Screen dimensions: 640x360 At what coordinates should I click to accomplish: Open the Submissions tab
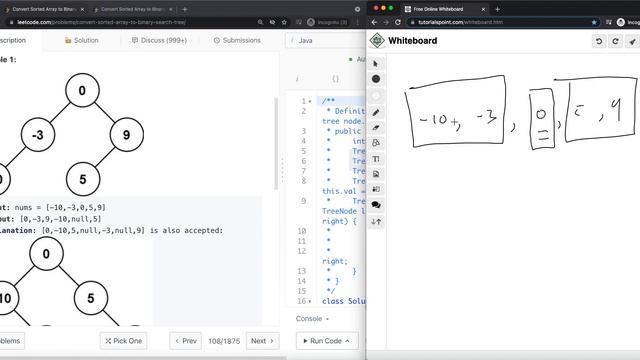tap(237, 40)
